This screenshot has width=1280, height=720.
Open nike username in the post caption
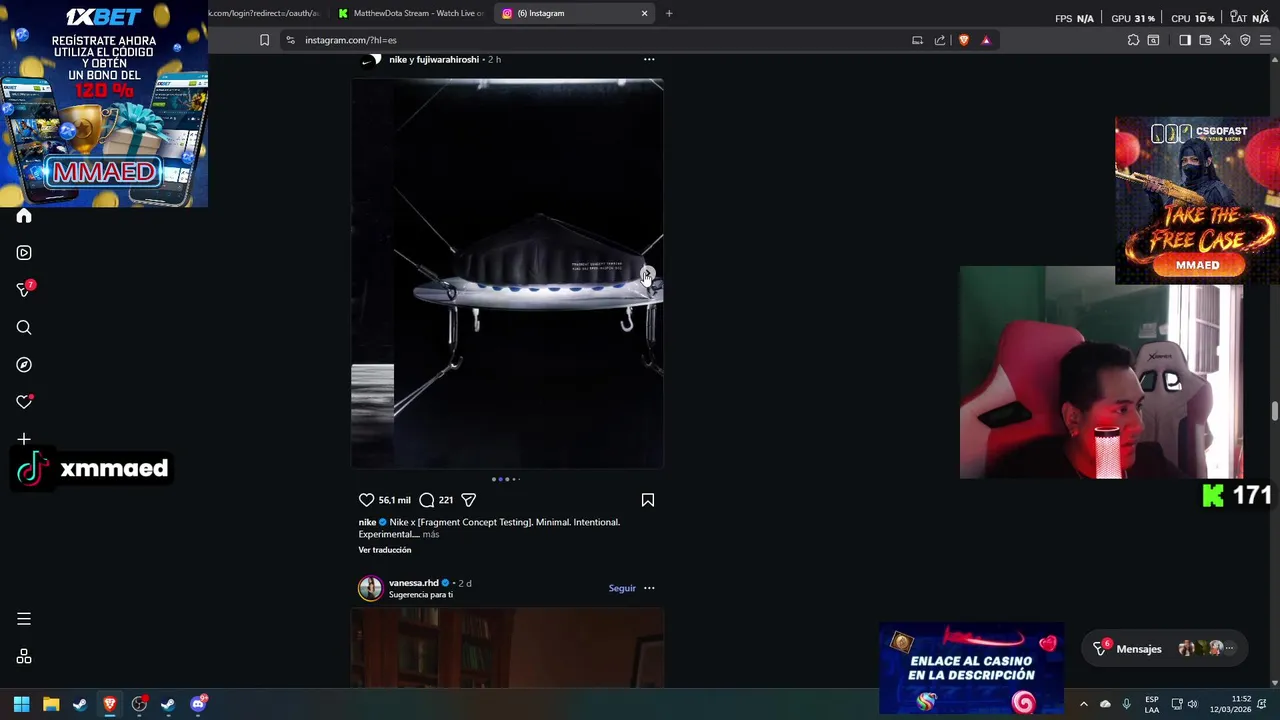pos(367,522)
